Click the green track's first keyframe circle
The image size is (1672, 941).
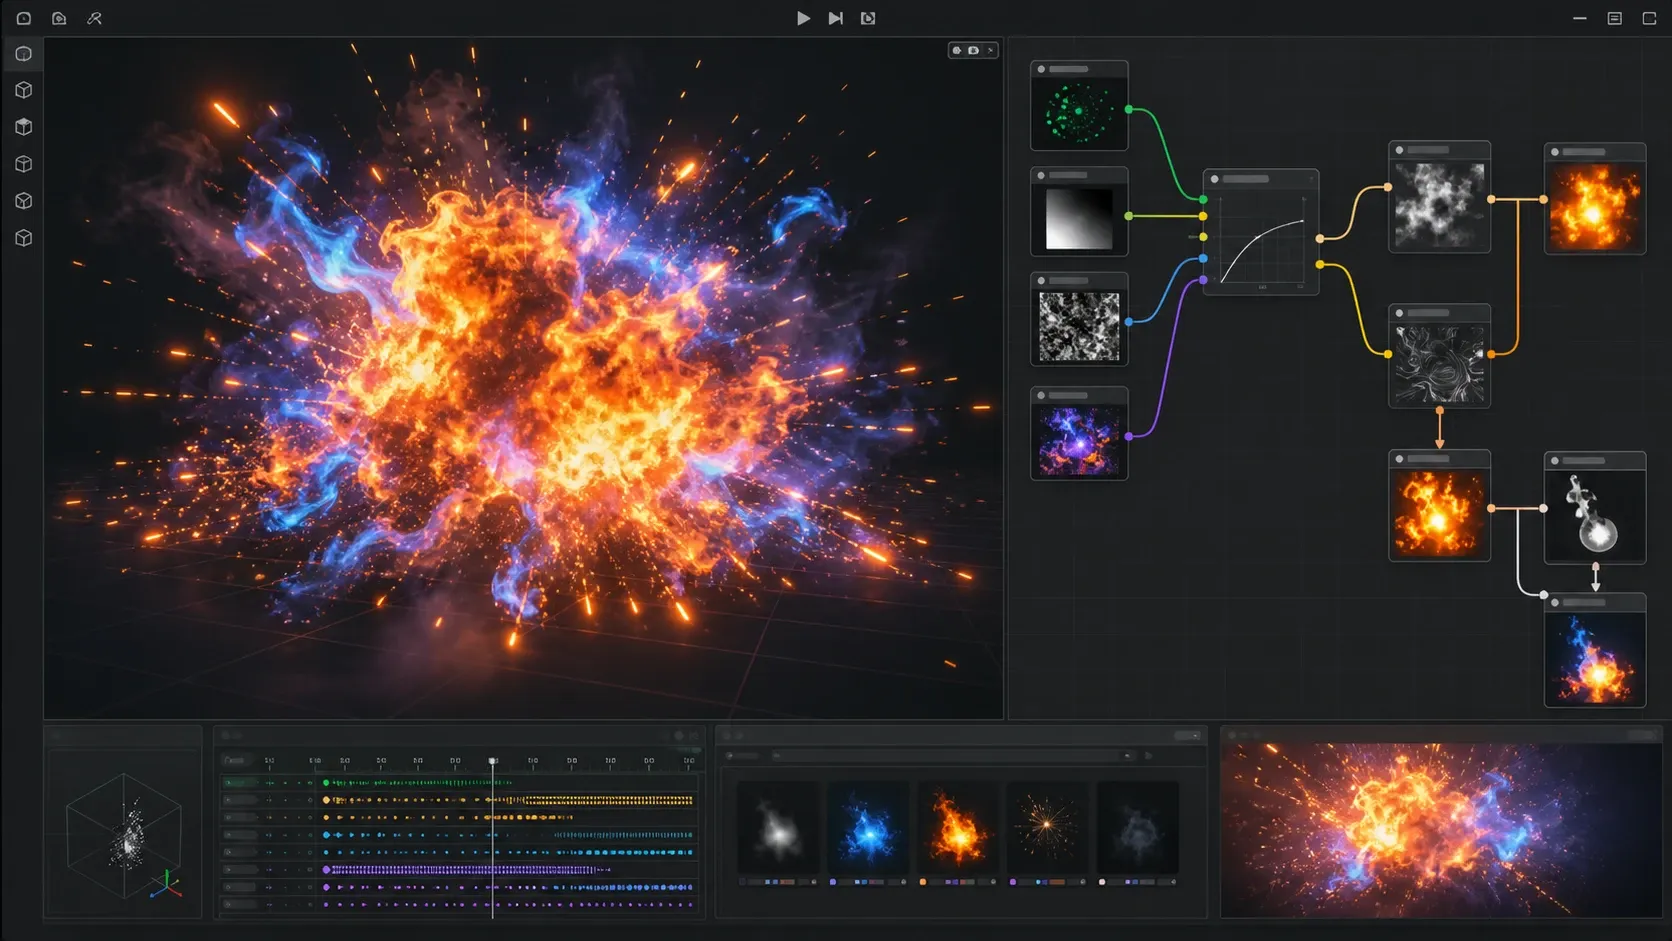[326, 783]
